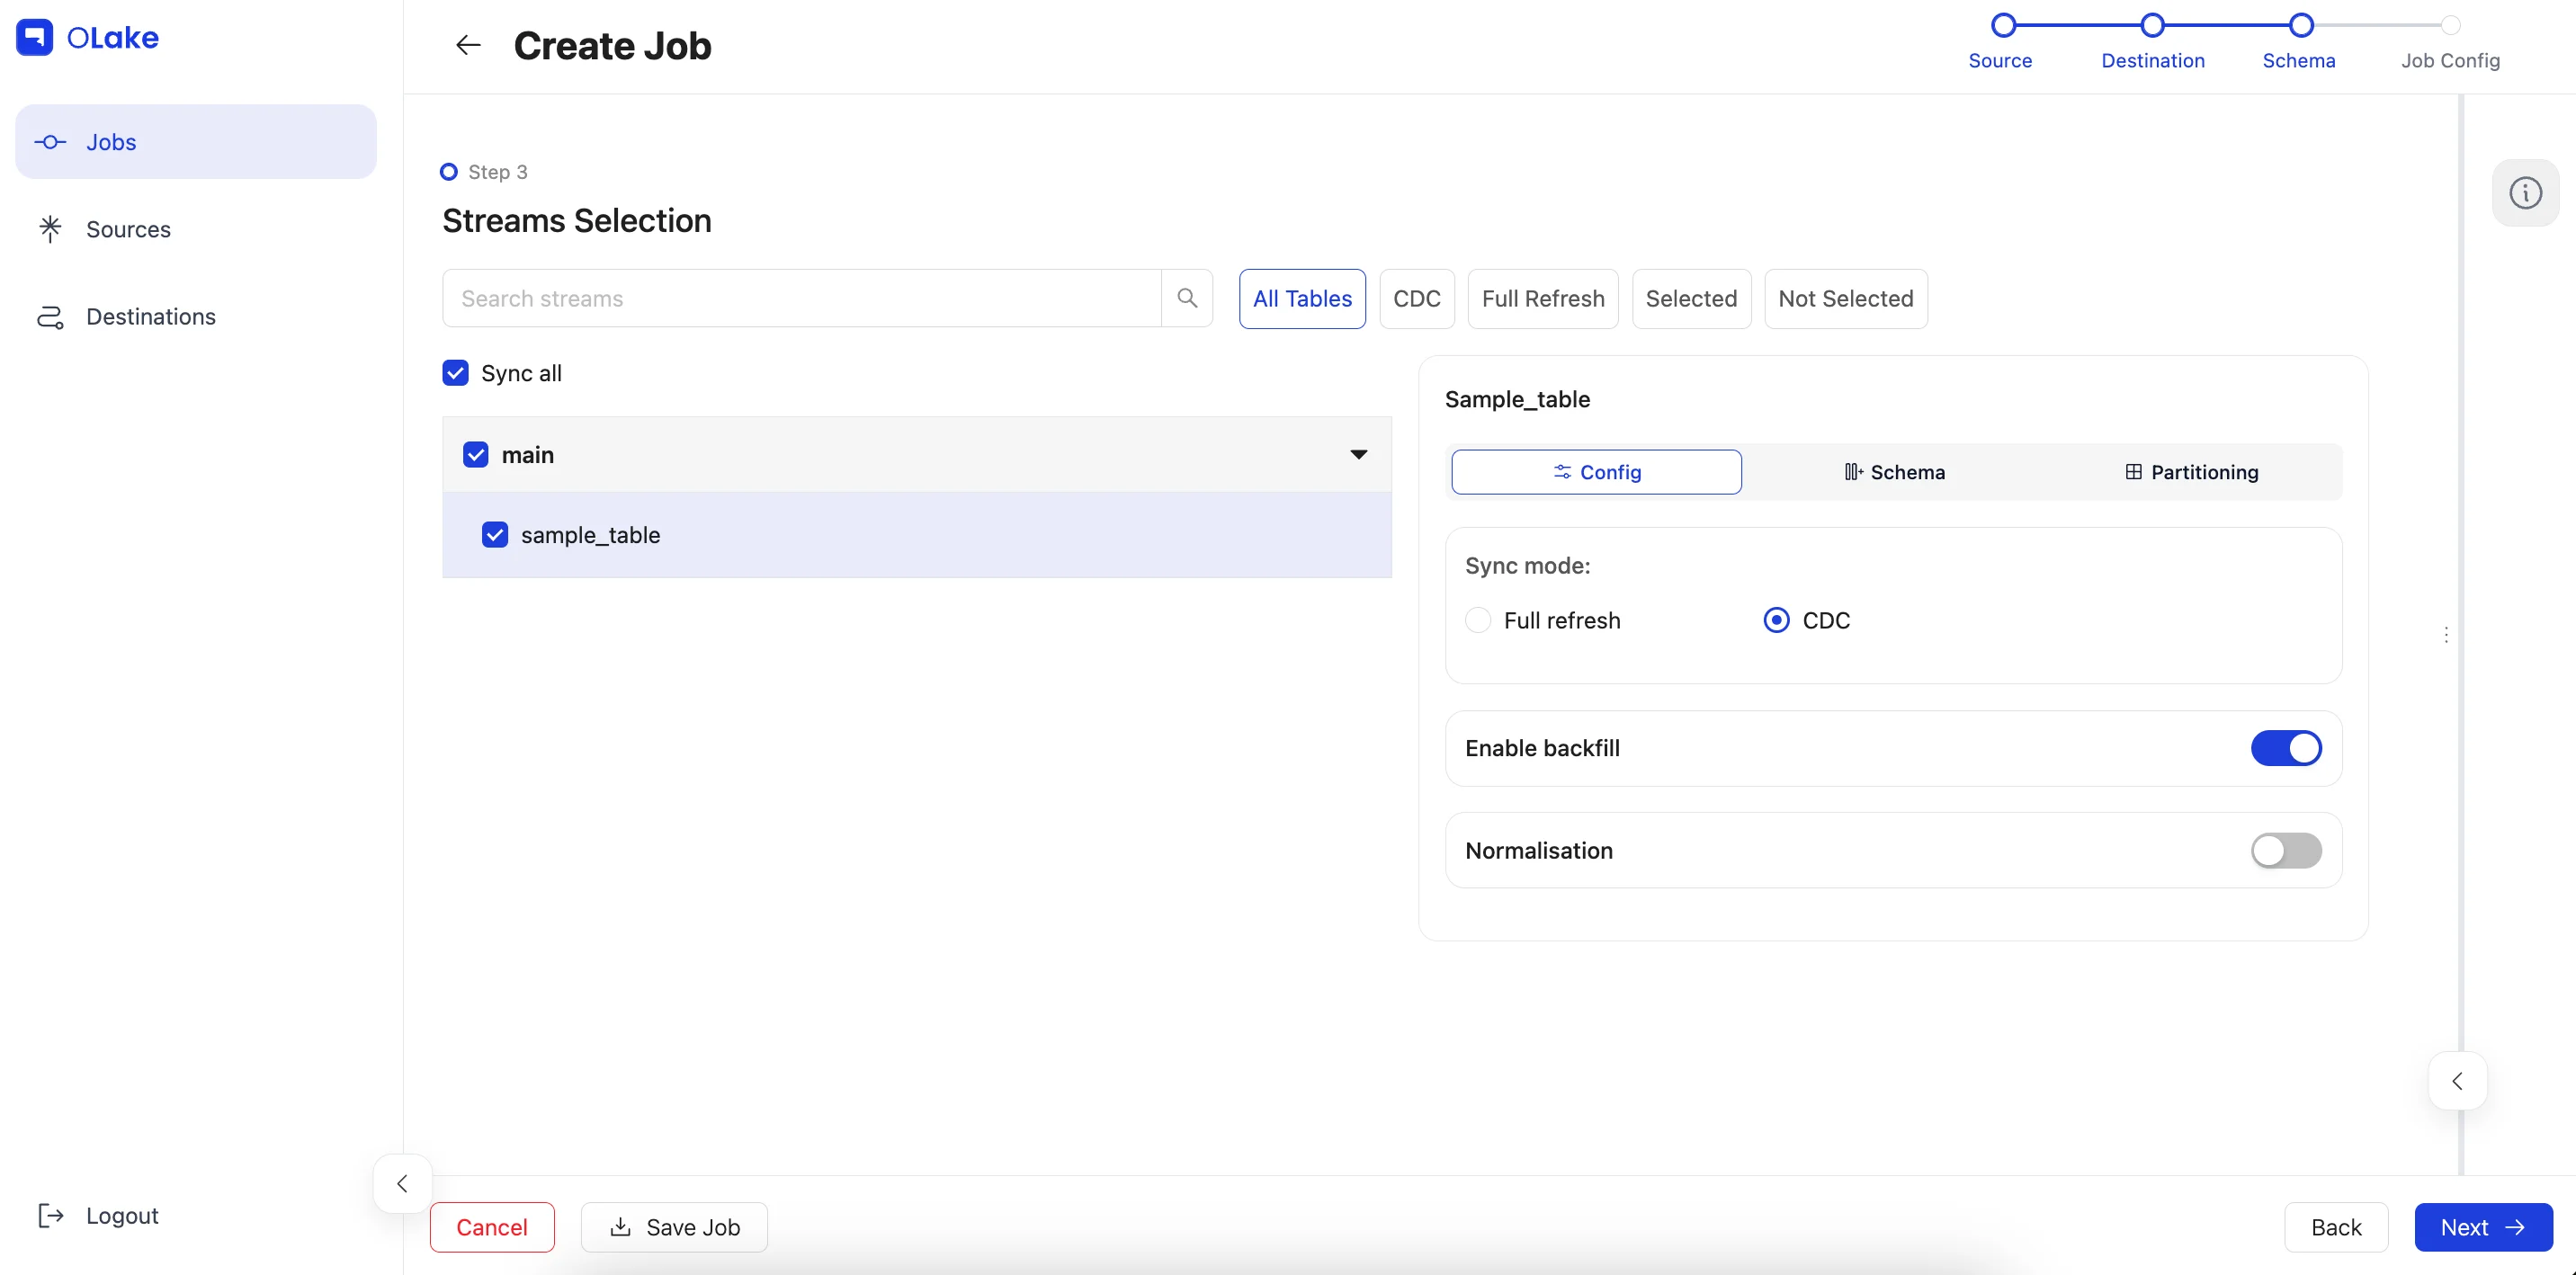Click the back arrow beside Create Job

pos(468,45)
